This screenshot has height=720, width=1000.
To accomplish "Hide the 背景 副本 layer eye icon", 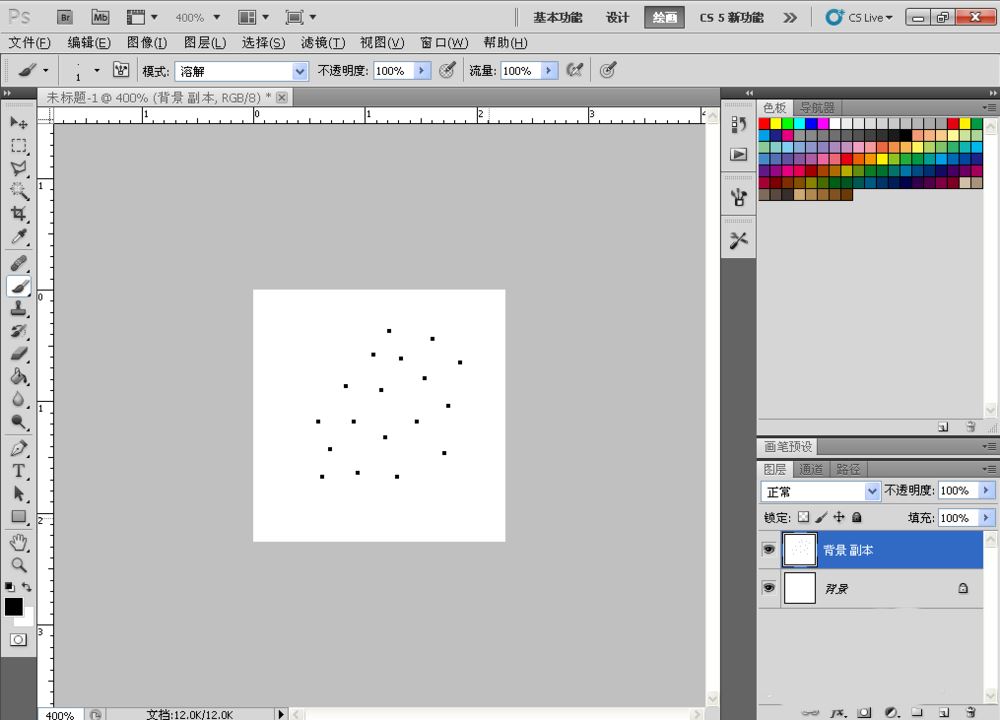I will click(768, 549).
